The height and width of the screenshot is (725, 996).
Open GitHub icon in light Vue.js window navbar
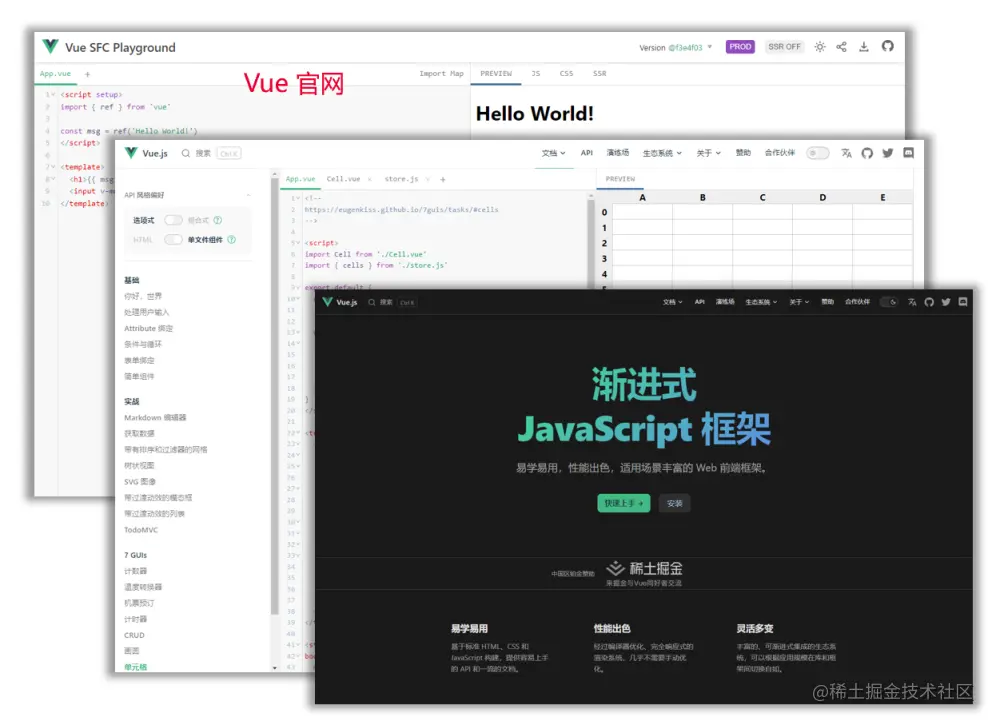pos(867,153)
